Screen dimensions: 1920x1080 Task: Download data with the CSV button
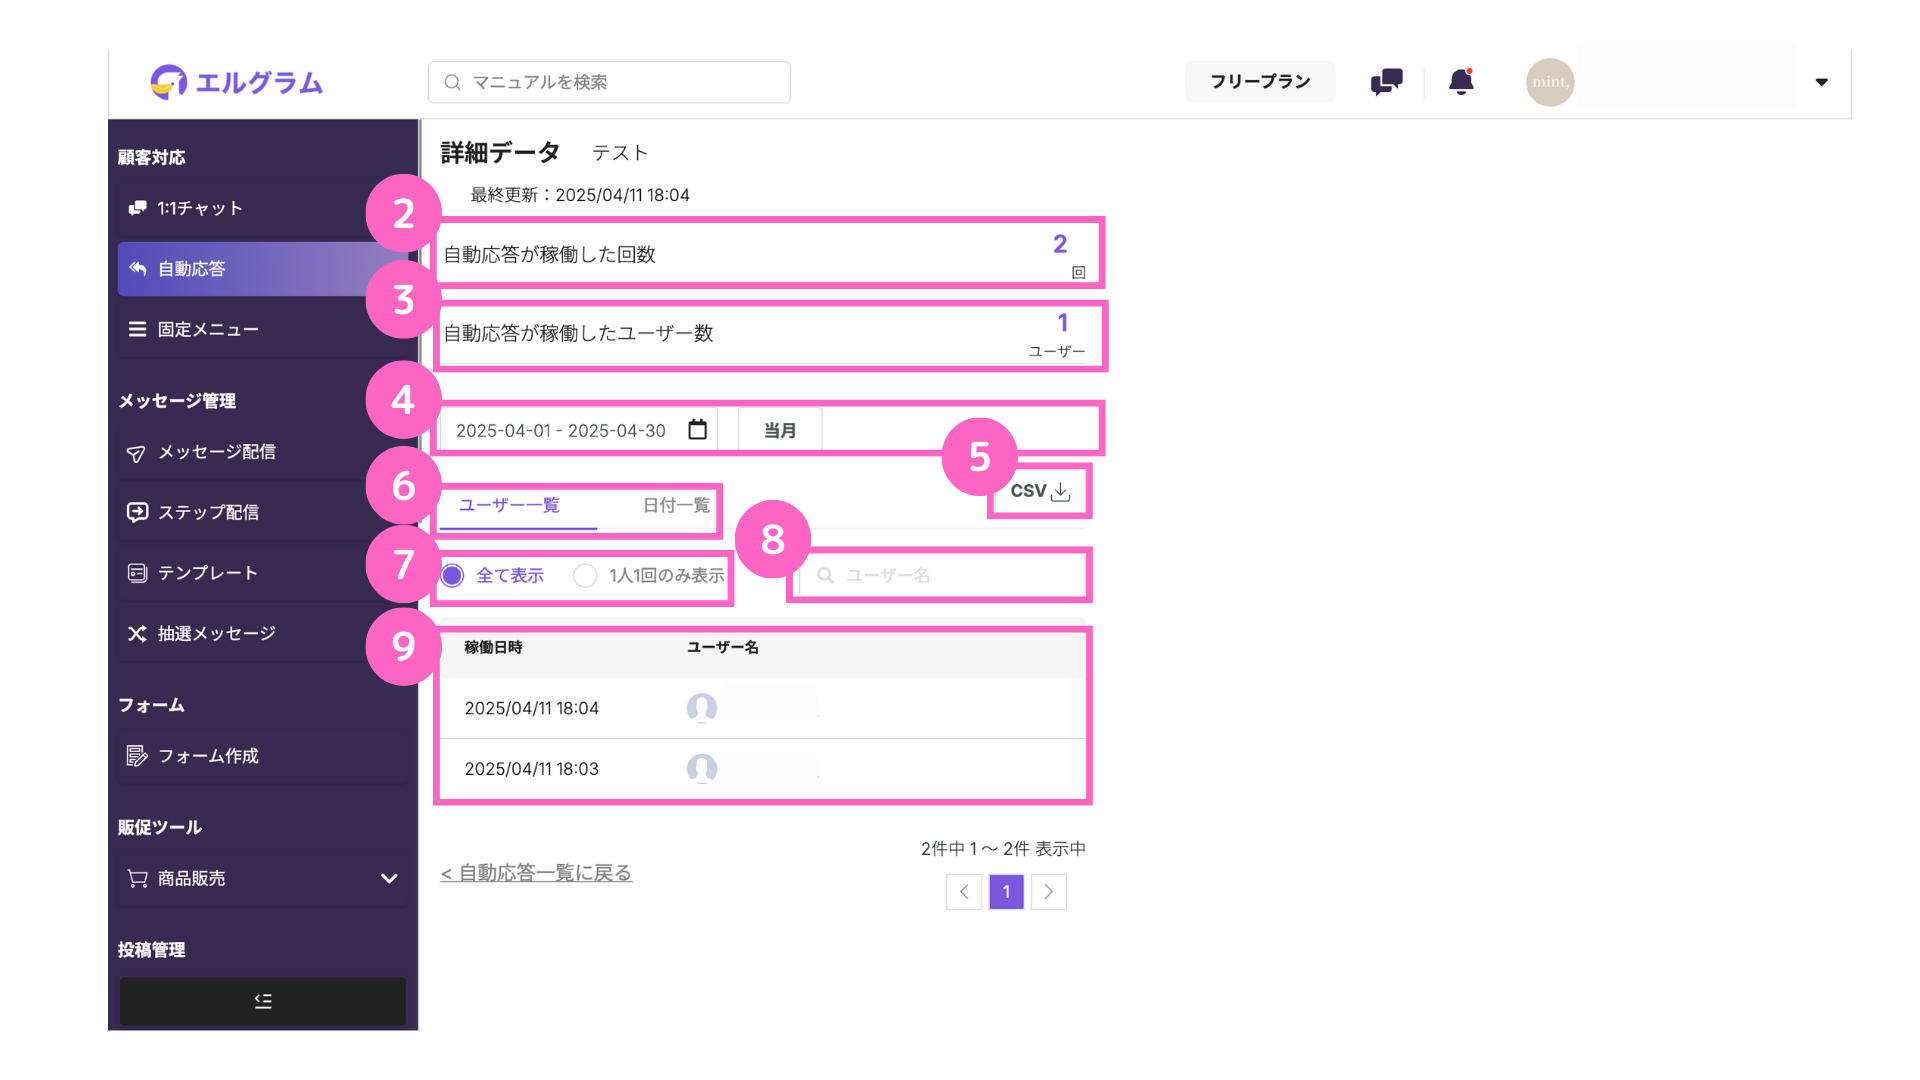click(1040, 491)
